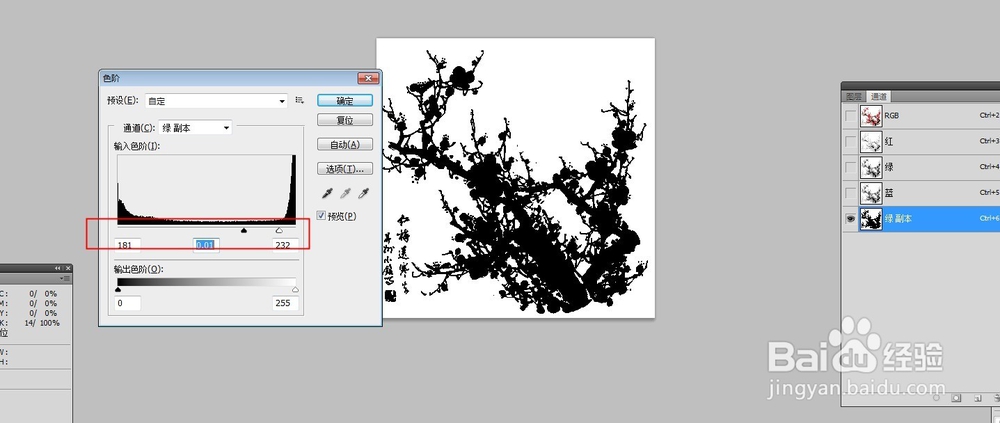Switch to the 图层 layers tab
Image resolution: width=1000 pixels, height=423 pixels.
(854, 97)
